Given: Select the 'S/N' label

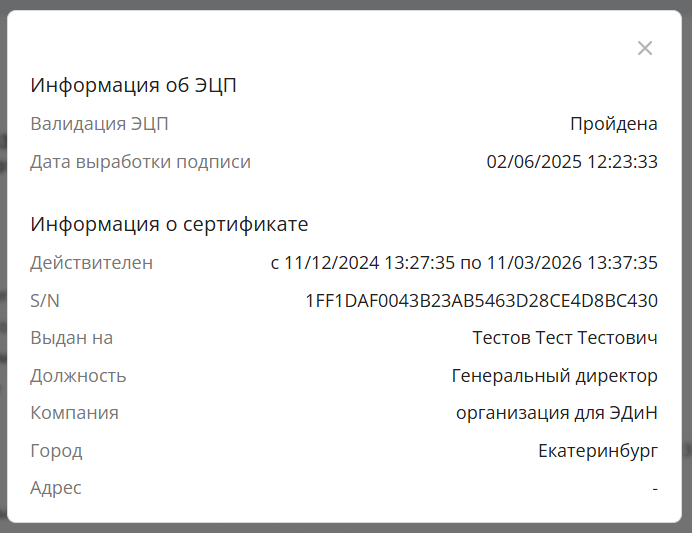Looking at the screenshot, I should 46,301.
